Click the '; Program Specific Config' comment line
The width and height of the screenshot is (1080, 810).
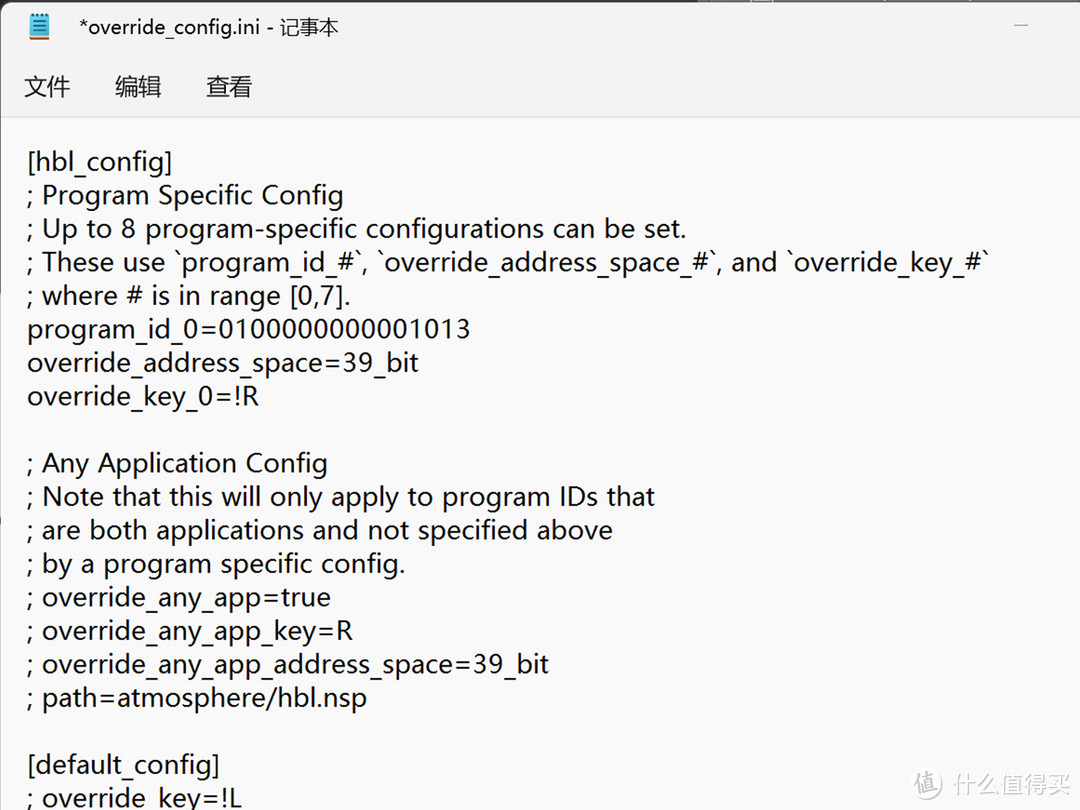point(185,196)
